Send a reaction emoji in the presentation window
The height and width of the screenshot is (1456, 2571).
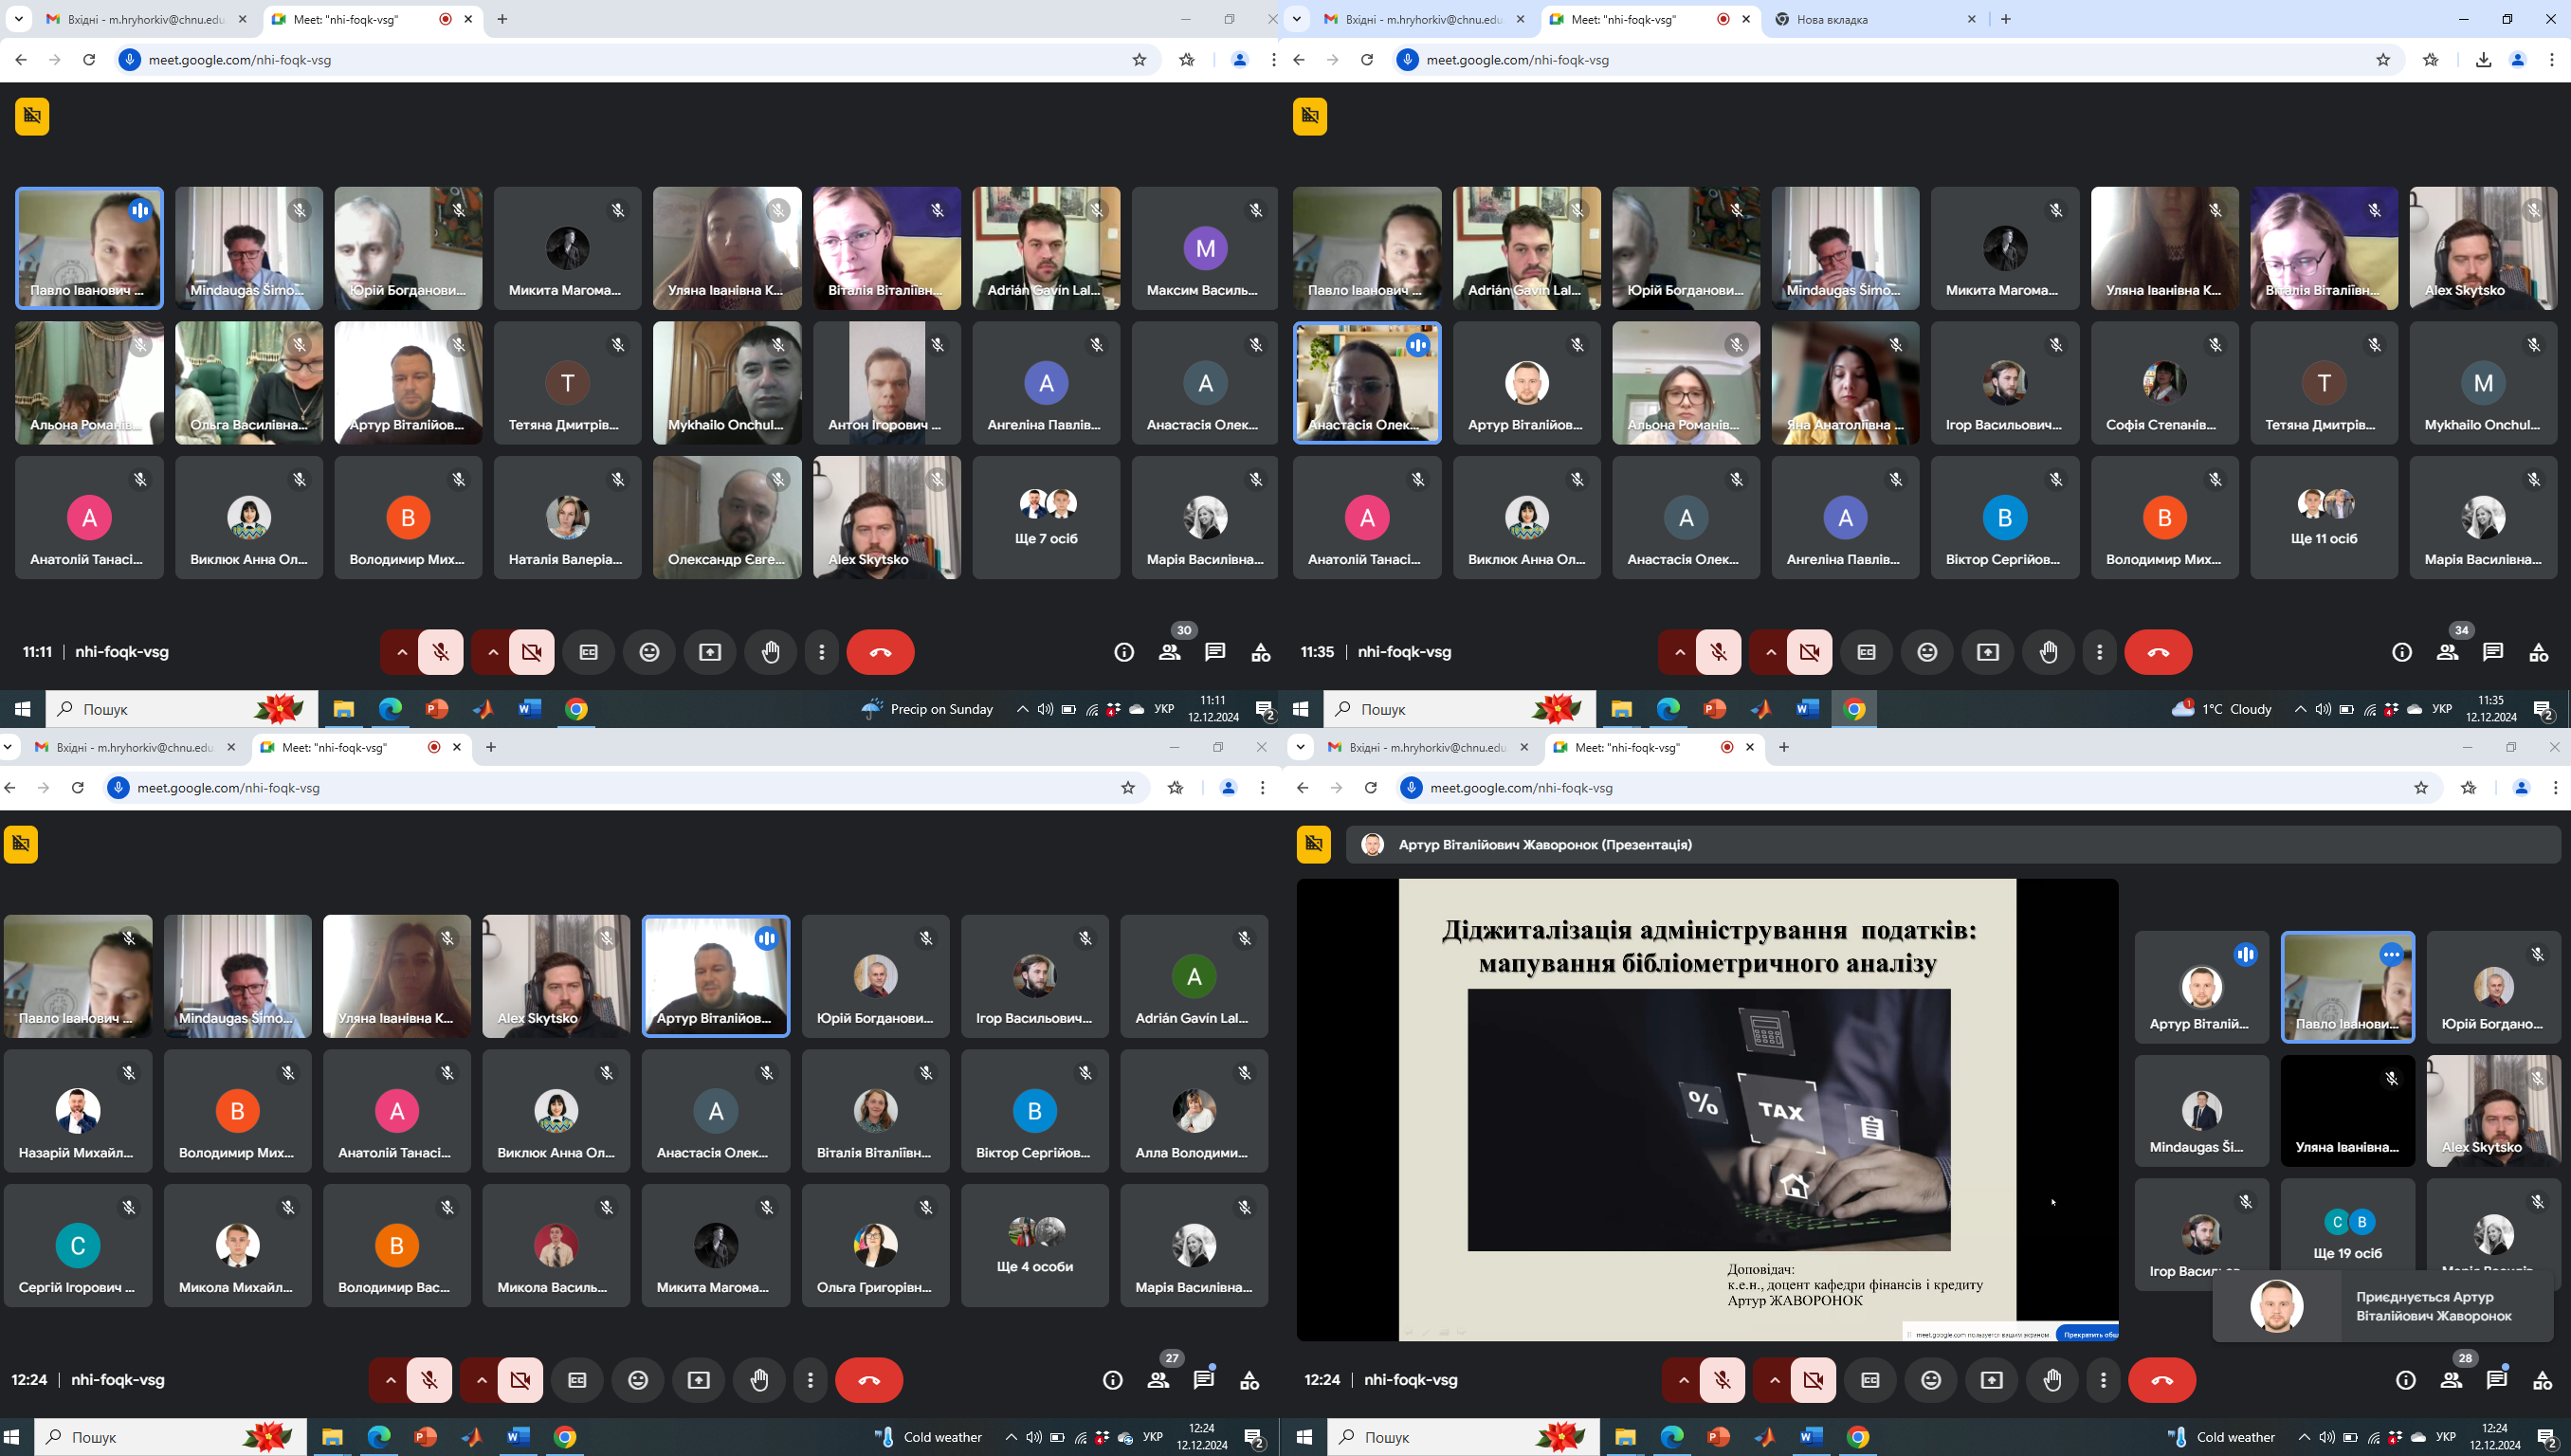click(x=1932, y=1380)
